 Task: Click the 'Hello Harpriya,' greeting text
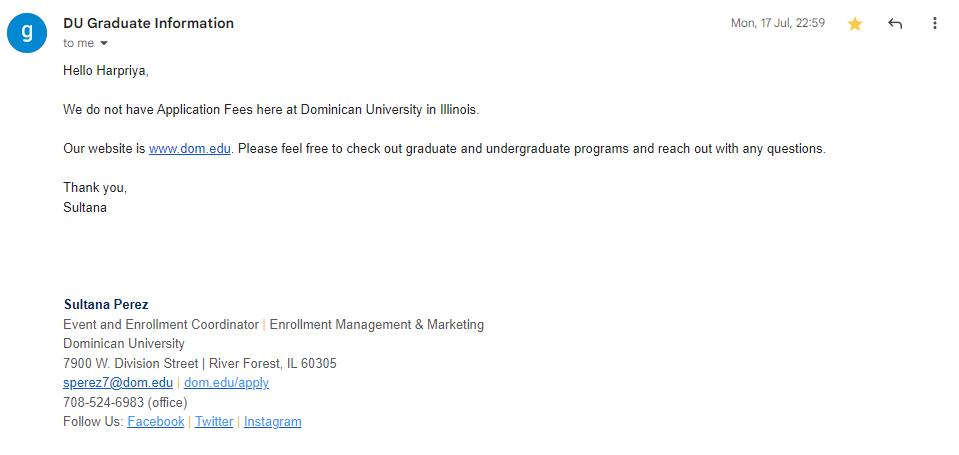[106, 71]
